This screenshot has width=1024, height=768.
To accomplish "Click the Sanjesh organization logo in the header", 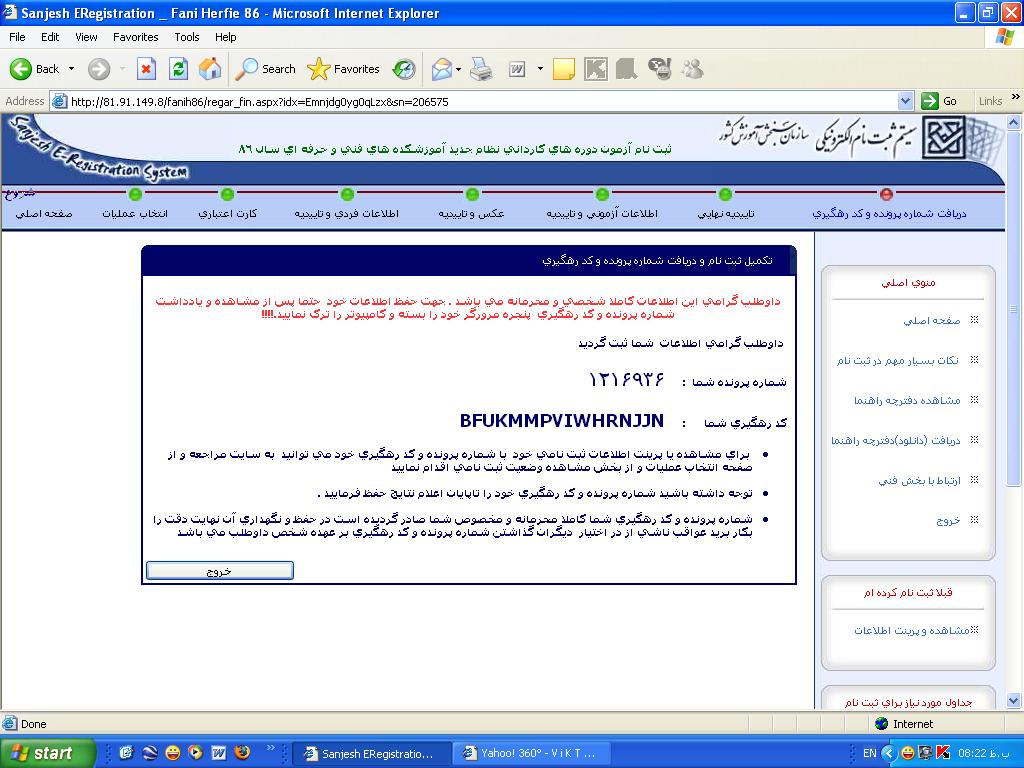I will 945,137.
